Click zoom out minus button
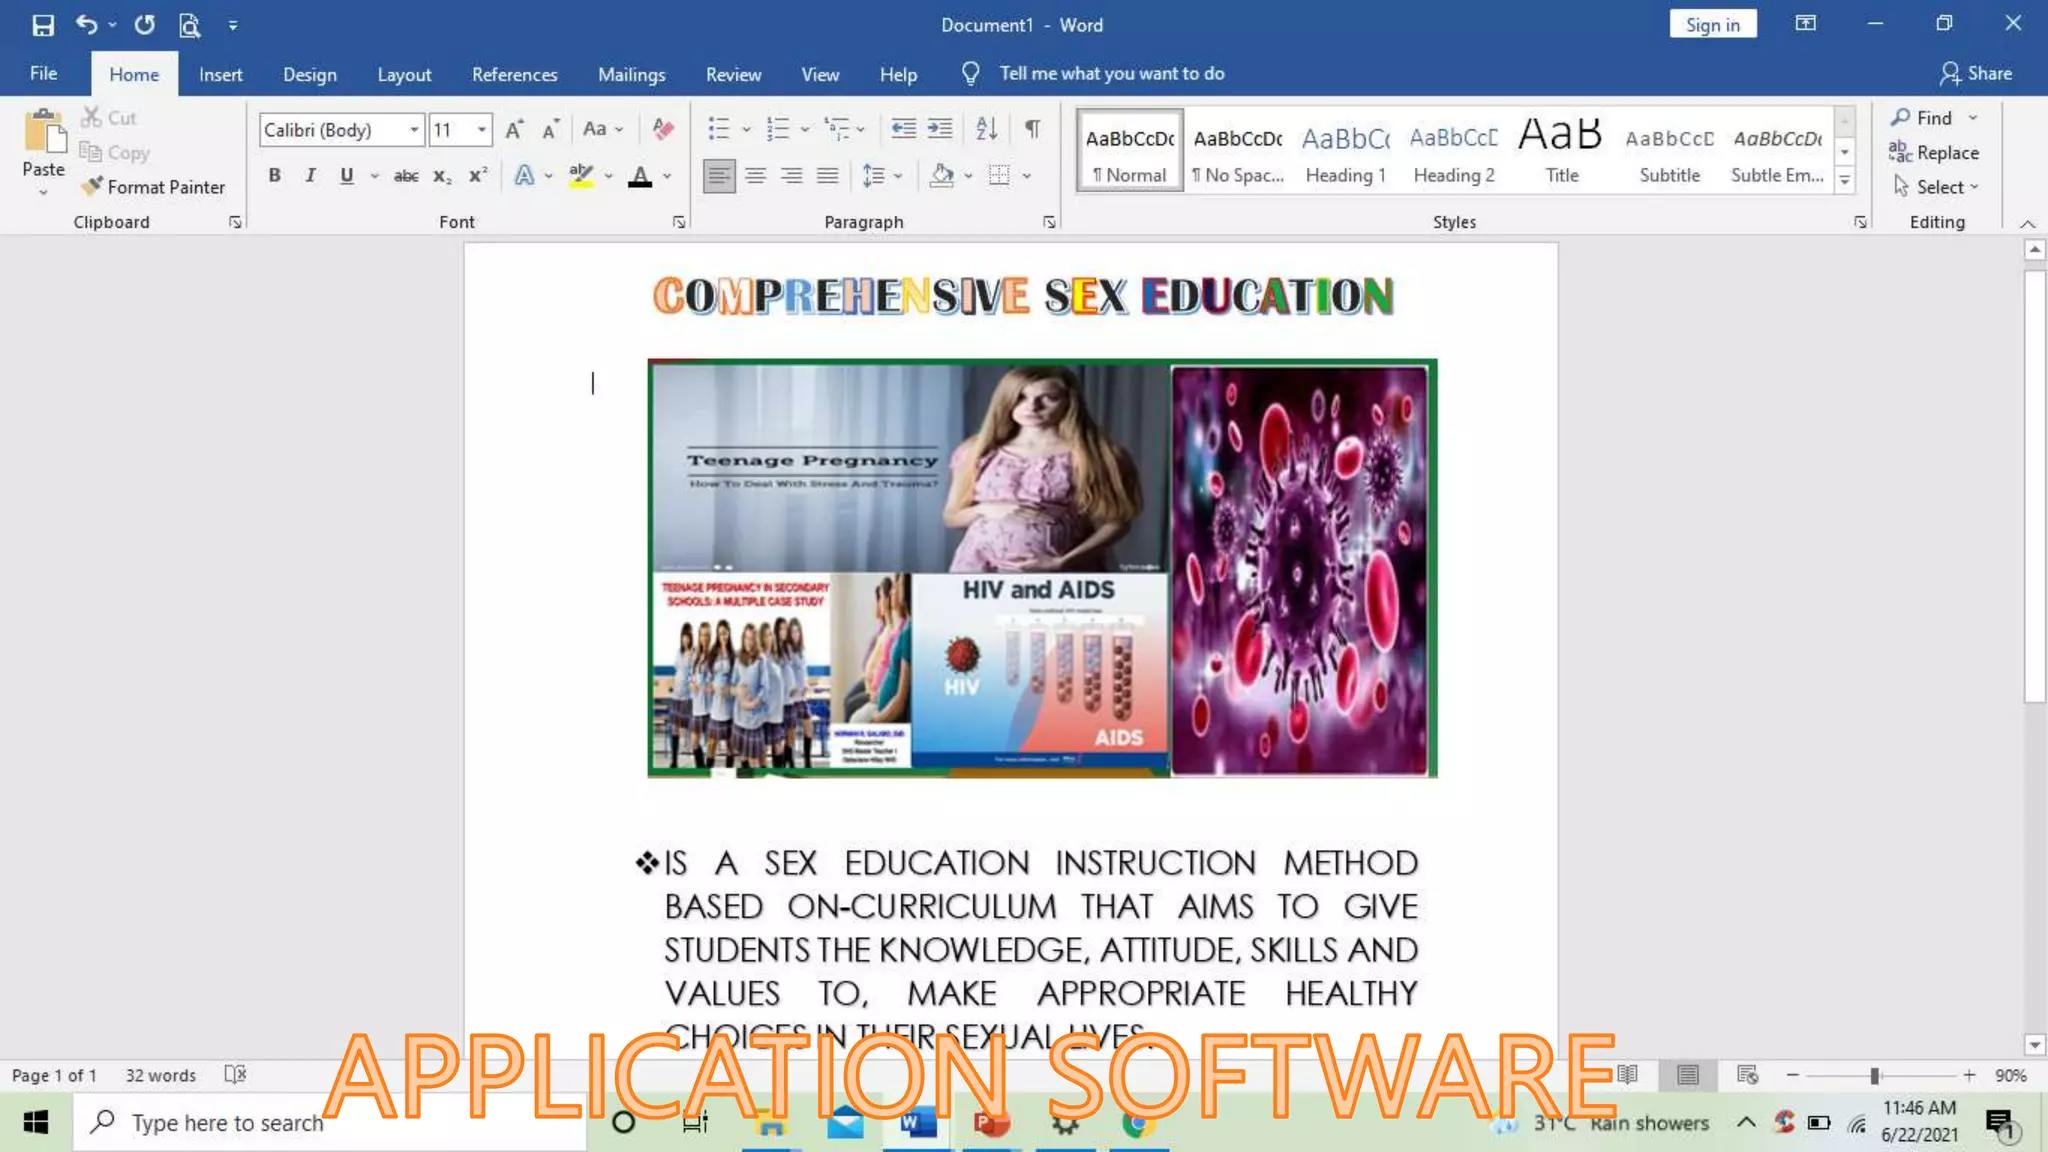Screen dimensions: 2048x1152 (1793, 1075)
